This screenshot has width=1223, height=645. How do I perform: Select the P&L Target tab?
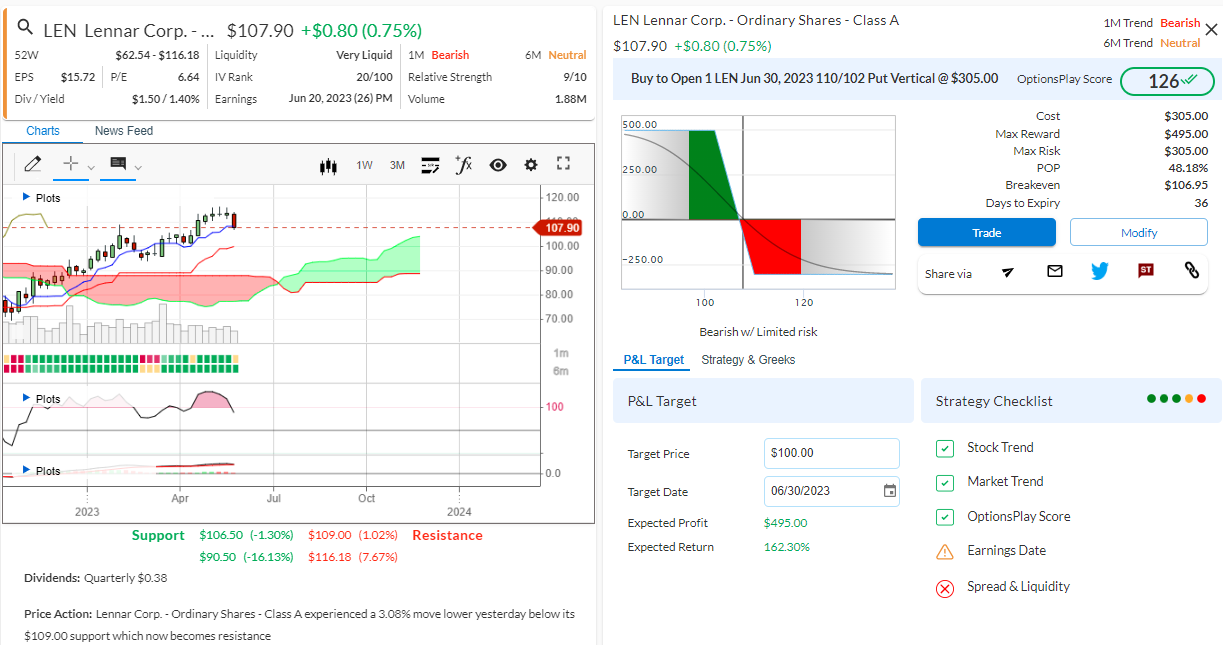pos(654,360)
